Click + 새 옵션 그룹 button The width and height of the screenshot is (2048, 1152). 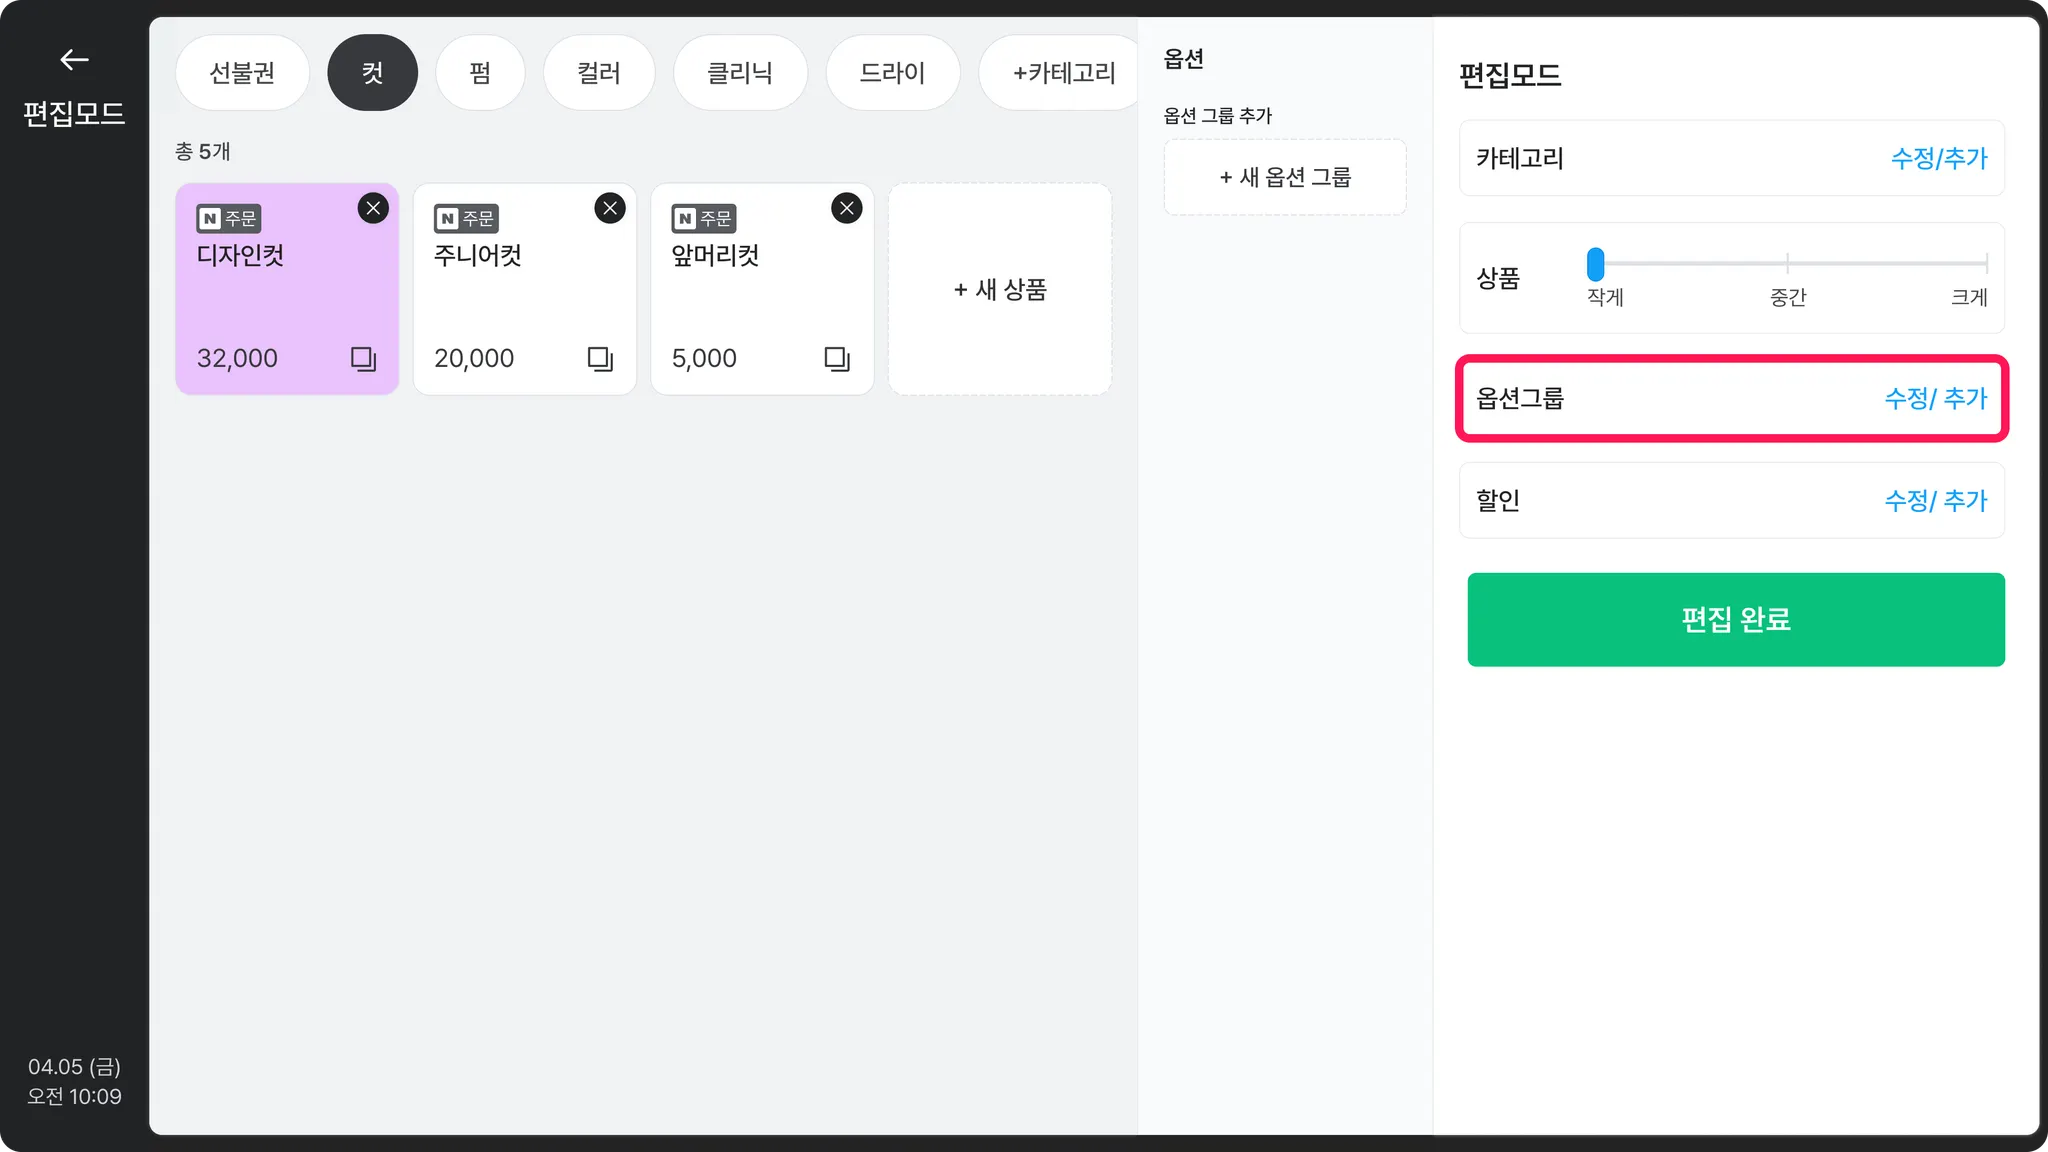coord(1285,177)
